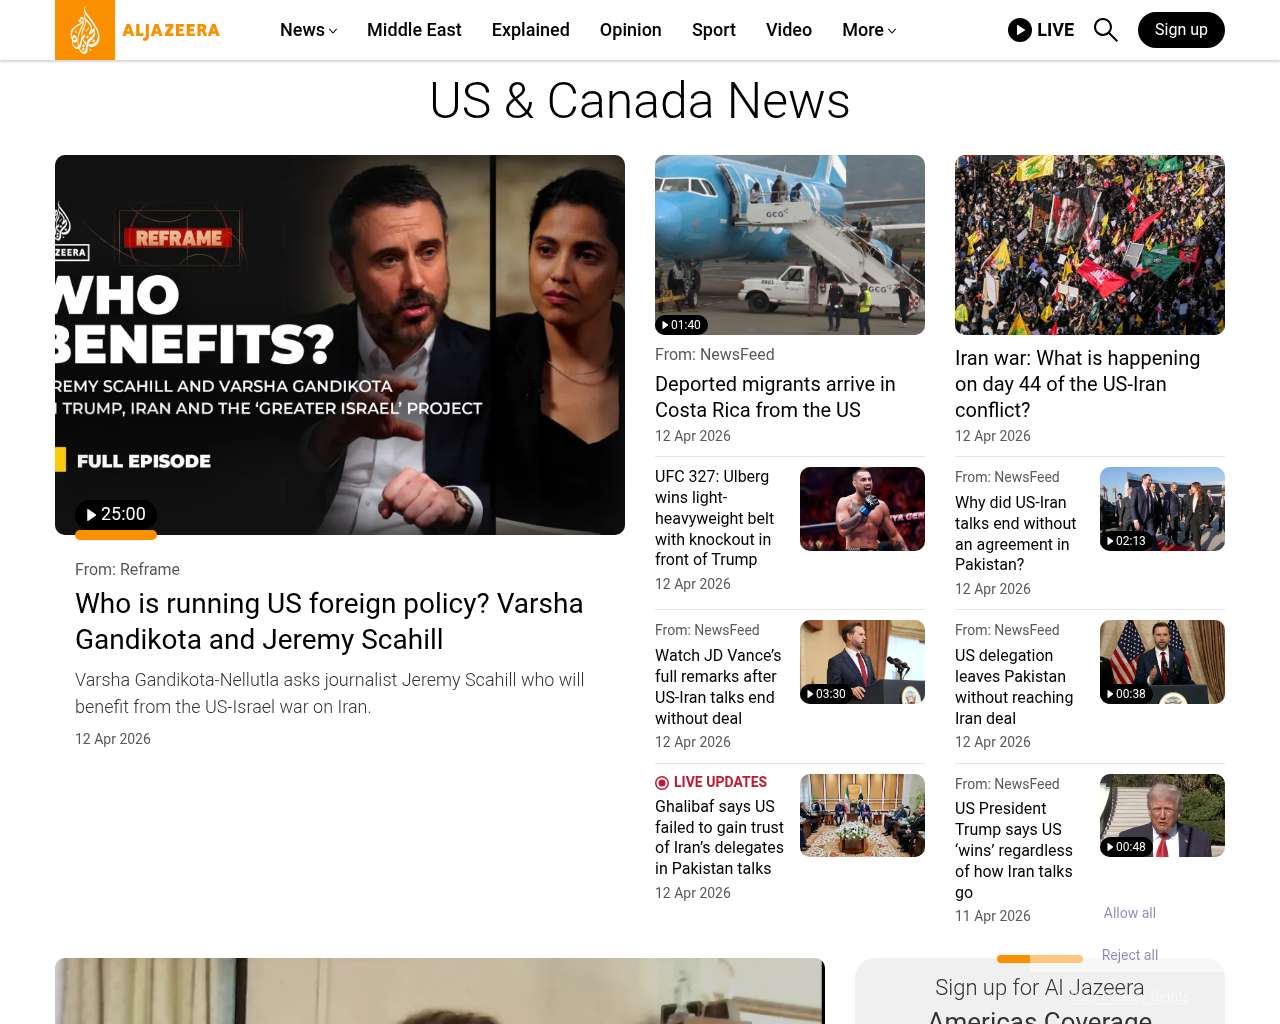Play the 03:30 JD Vance remarks video
1280x1024 pixels.
pyautogui.click(x=826, y=694)
